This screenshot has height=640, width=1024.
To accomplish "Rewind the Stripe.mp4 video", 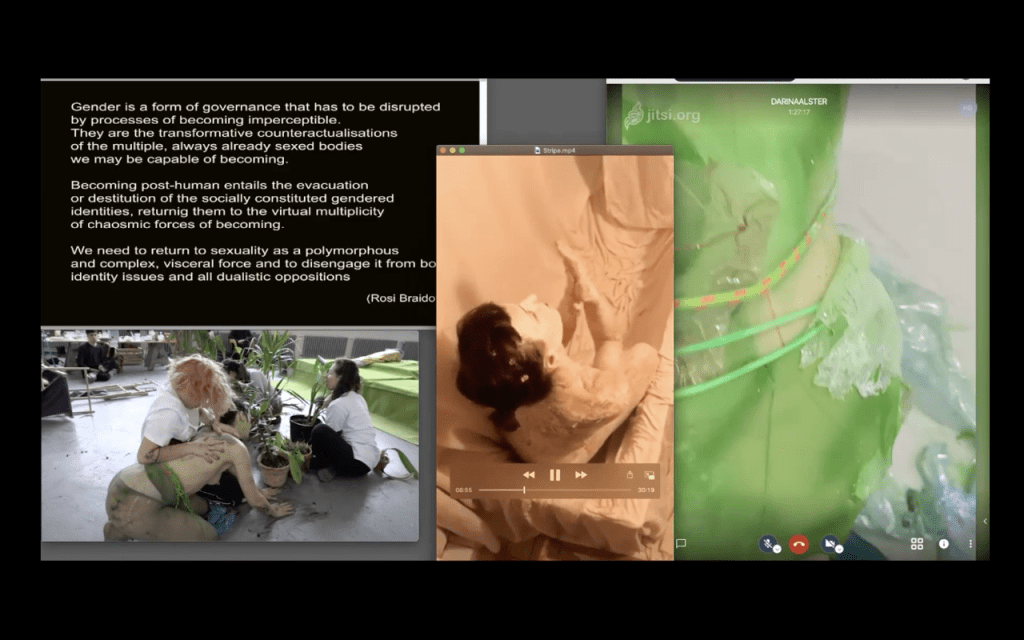I will 529,475.
